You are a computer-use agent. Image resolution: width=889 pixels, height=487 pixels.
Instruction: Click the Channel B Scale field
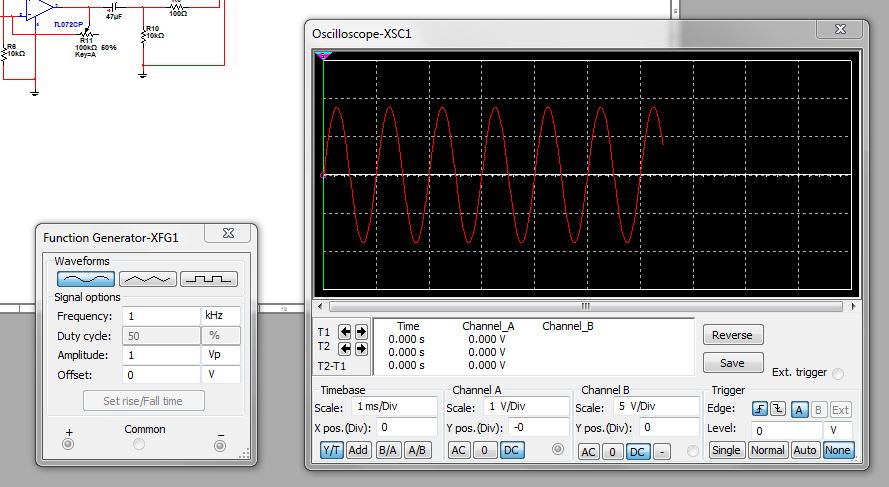click(x=657, y=406)
